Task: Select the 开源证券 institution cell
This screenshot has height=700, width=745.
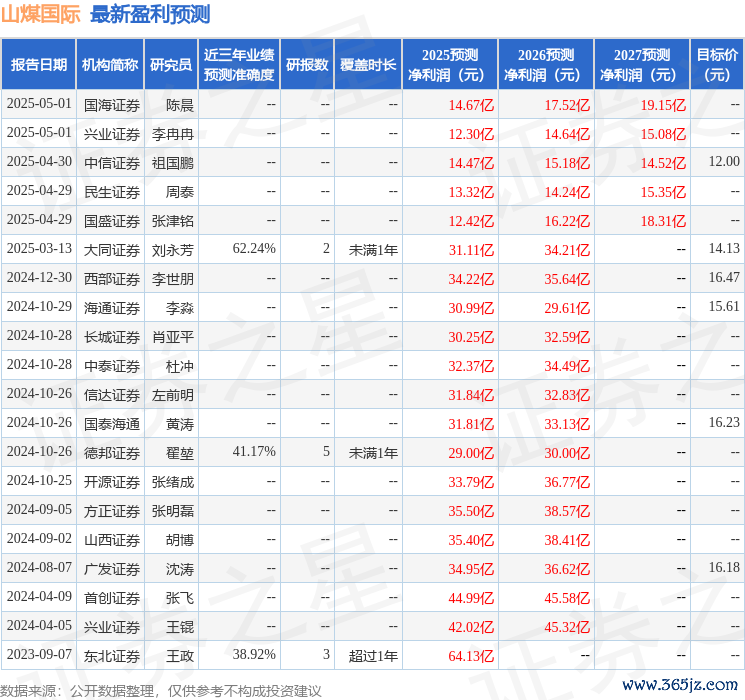Action: pos(112,482)
